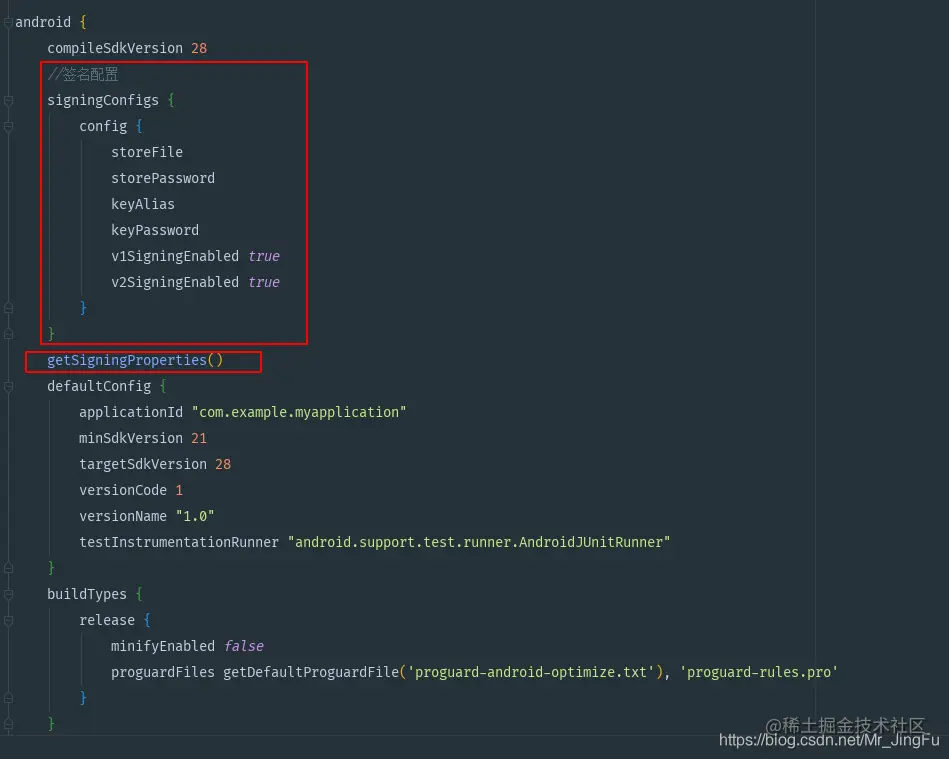Click the release block name
Screen dimensions: 949x759
(107, 620)
